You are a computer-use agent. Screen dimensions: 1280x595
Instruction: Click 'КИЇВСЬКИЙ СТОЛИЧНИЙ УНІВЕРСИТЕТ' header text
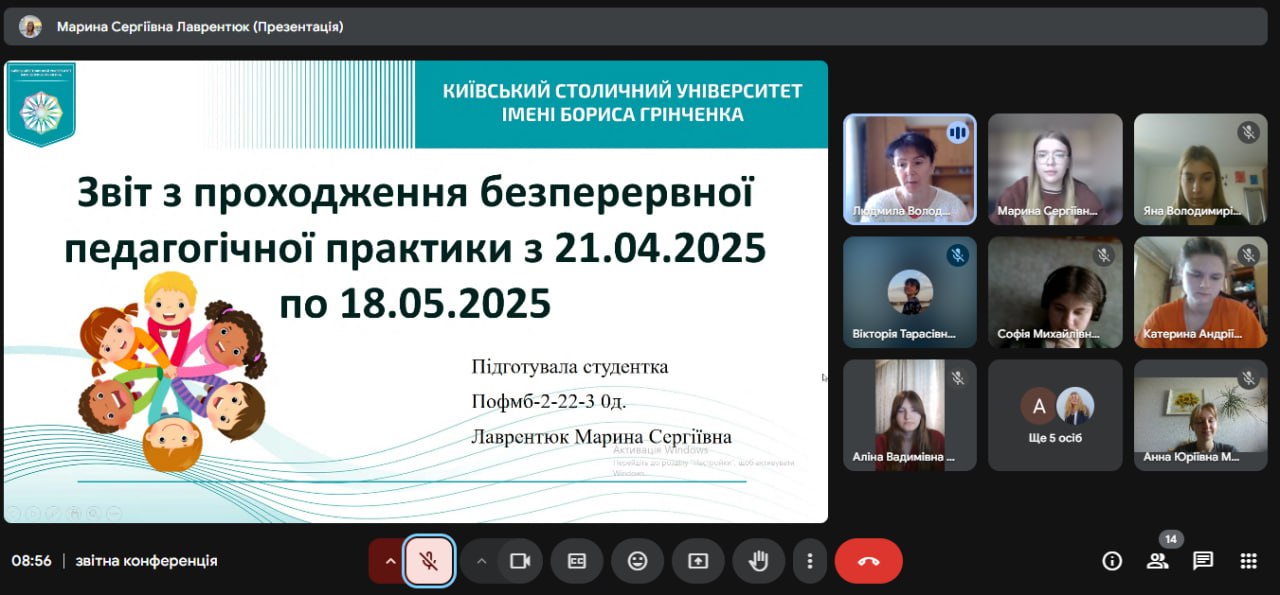pyautogui.click(x=623, y=91)
